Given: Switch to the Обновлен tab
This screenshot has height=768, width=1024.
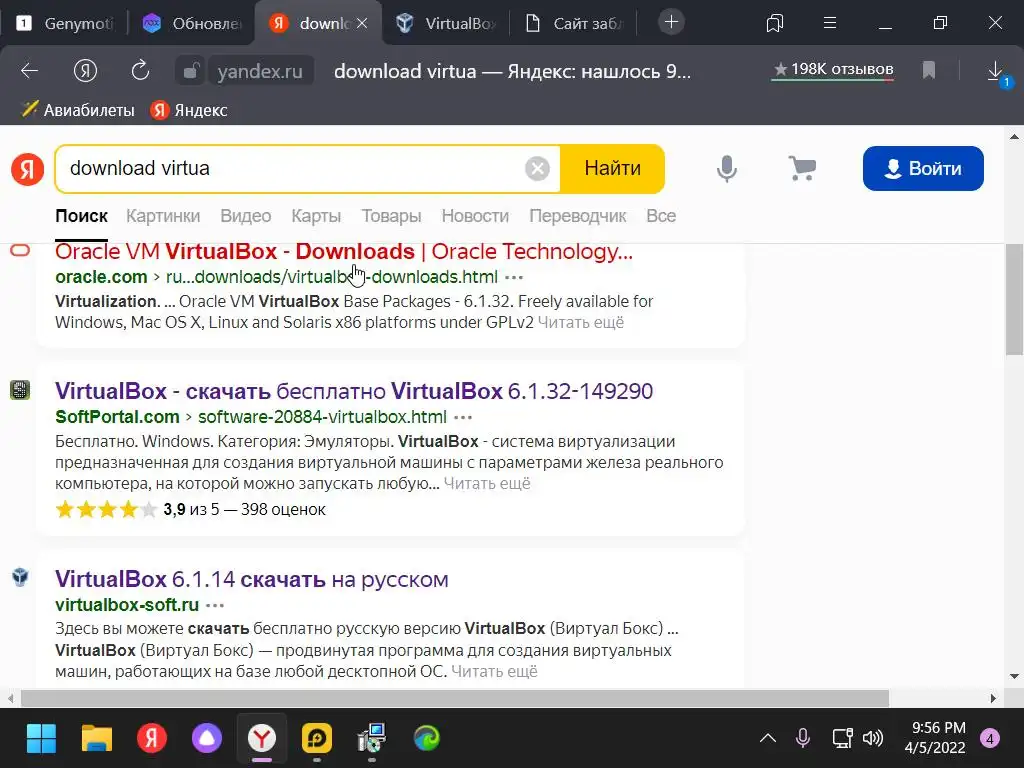Looking at the screenshot, I should [193, 24].
